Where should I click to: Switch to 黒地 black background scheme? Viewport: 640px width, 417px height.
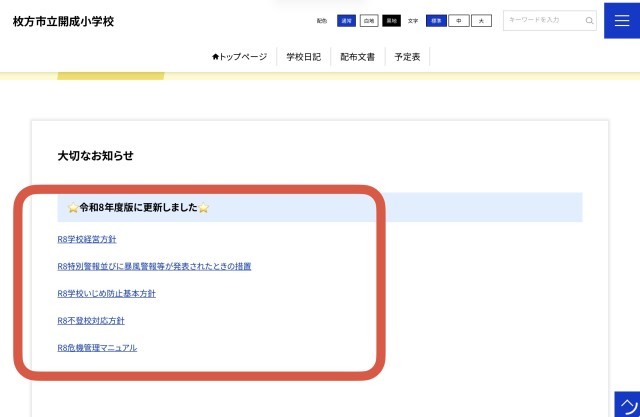391,20
